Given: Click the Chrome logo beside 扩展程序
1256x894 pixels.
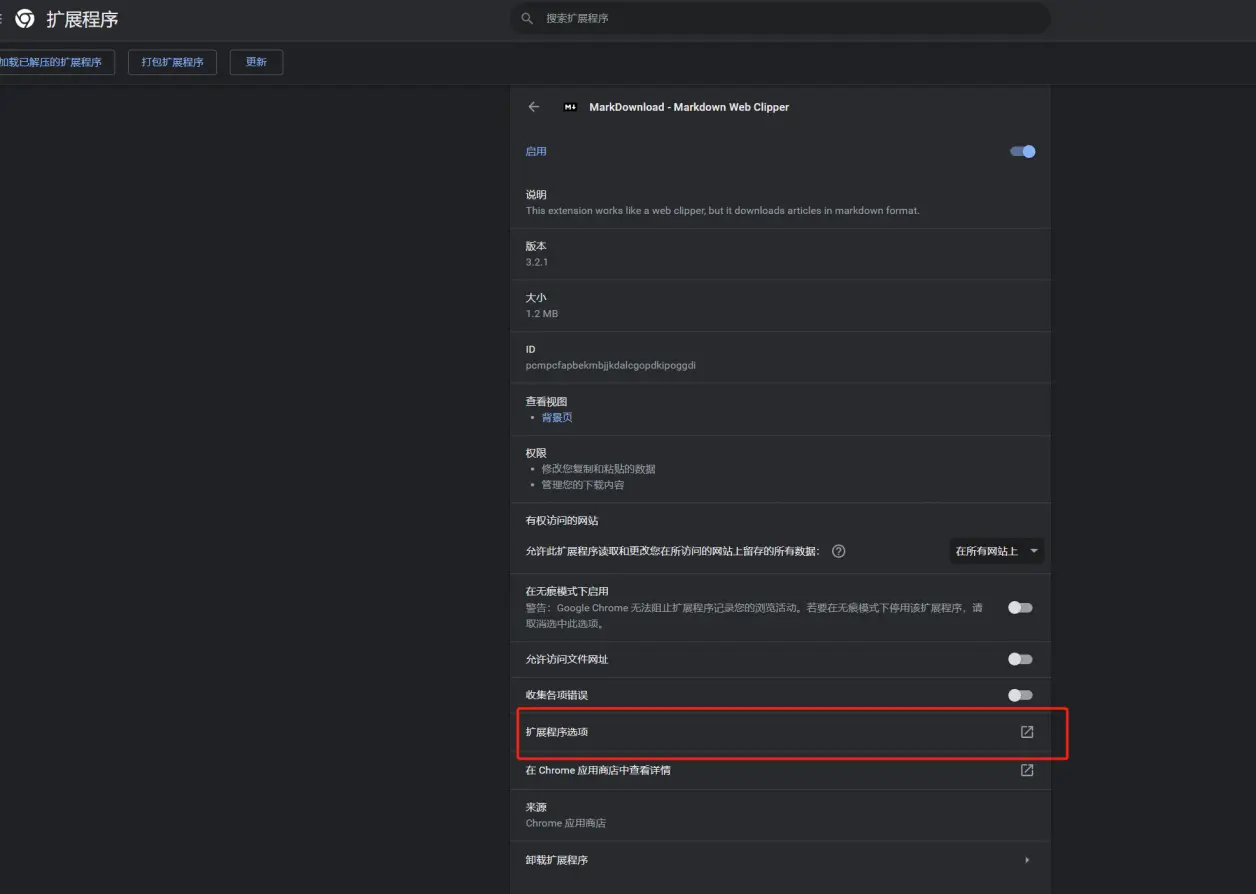Looking at the screenshot, I should 25,19.
